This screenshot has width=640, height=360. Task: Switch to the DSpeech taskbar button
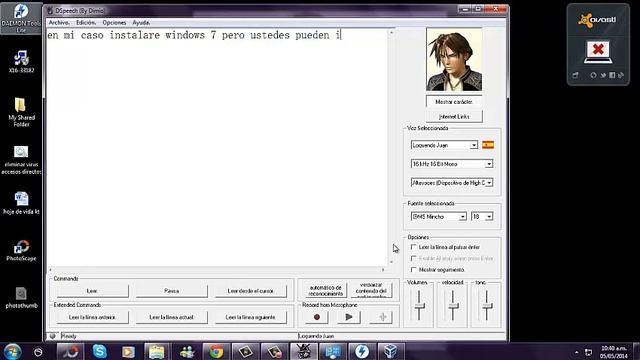pyautogui.click(x=303, y=351)
